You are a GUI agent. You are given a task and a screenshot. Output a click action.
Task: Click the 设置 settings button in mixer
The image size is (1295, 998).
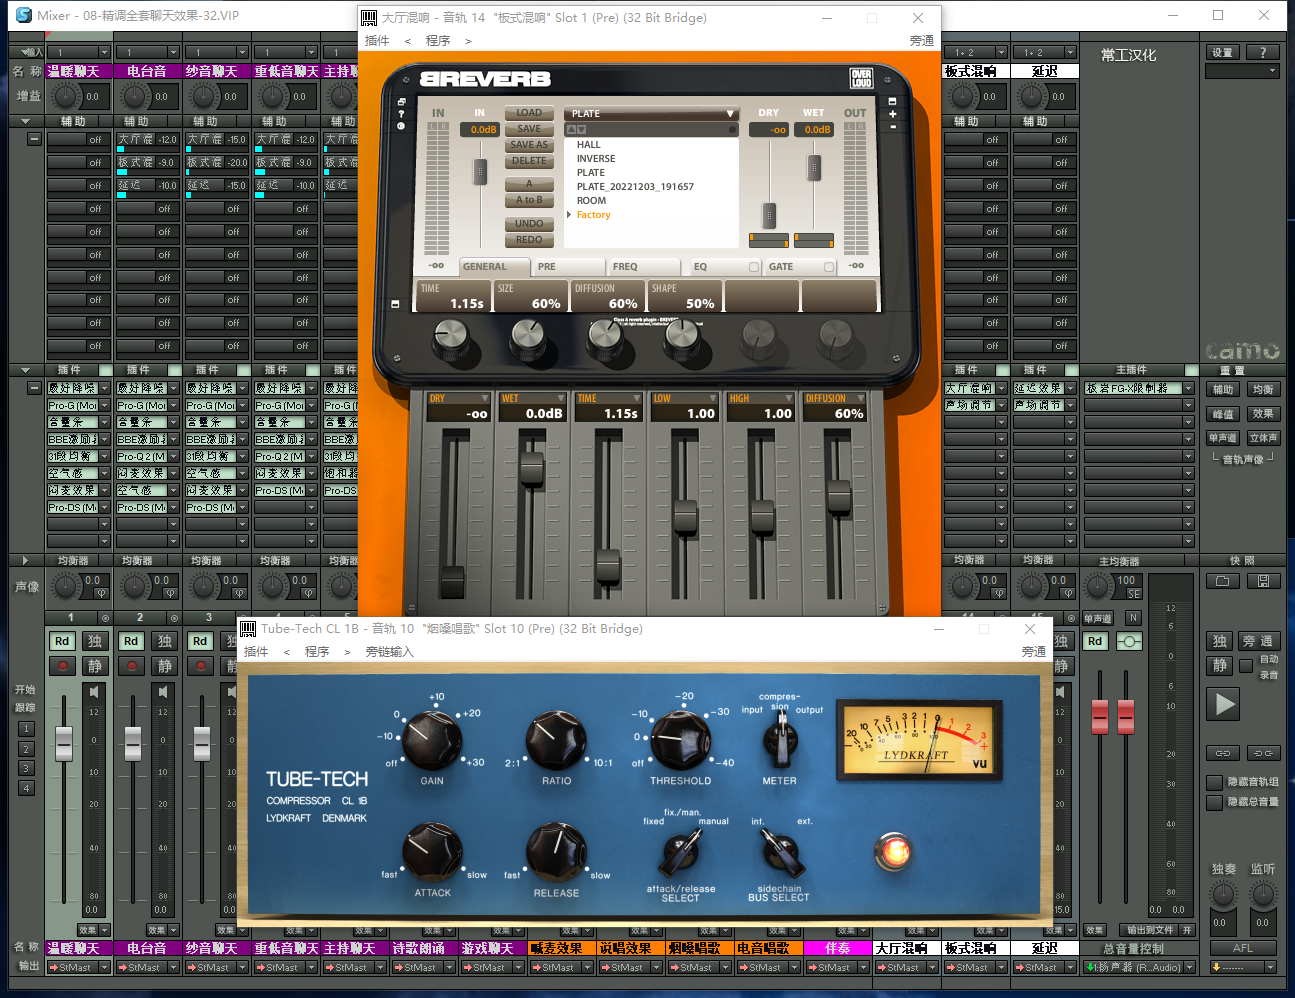tap(1222, 52)
